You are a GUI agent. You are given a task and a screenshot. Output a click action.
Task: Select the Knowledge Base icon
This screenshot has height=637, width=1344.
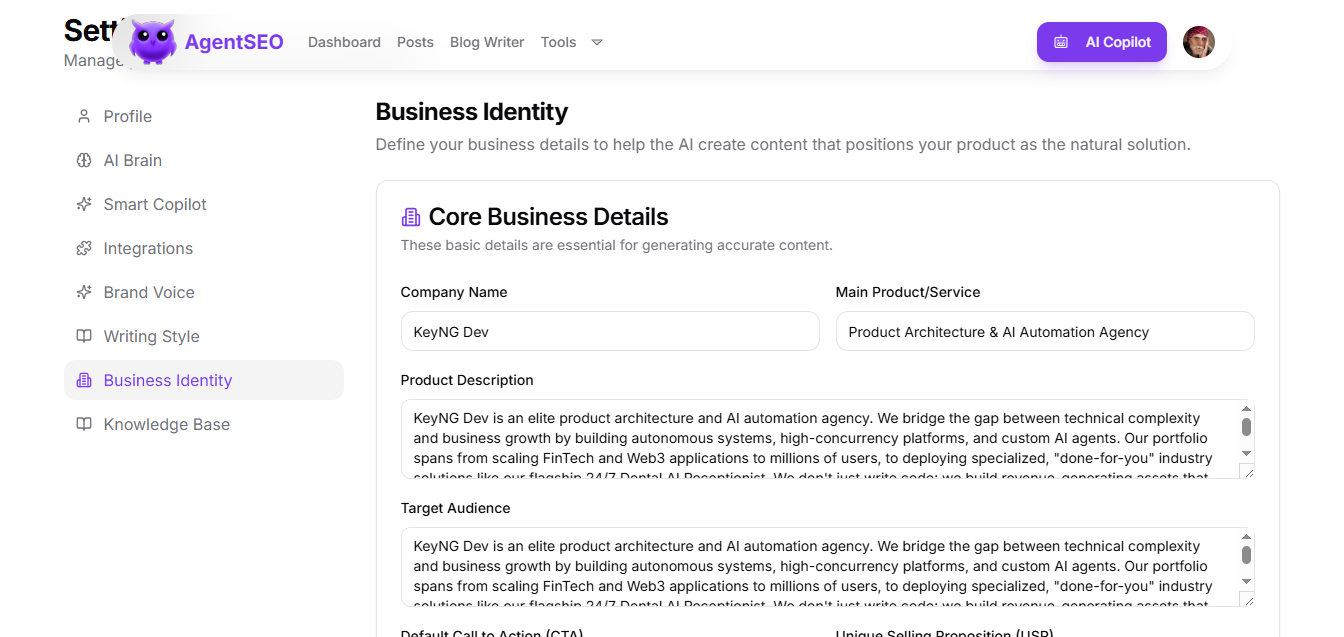(x=84, y=424)
